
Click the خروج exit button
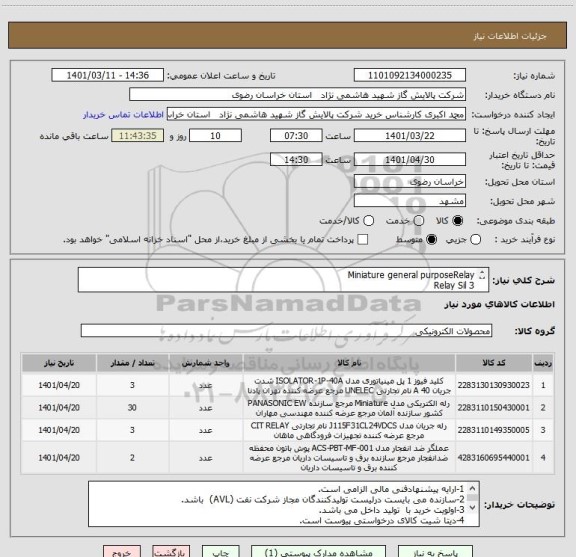tap(122, 552)
